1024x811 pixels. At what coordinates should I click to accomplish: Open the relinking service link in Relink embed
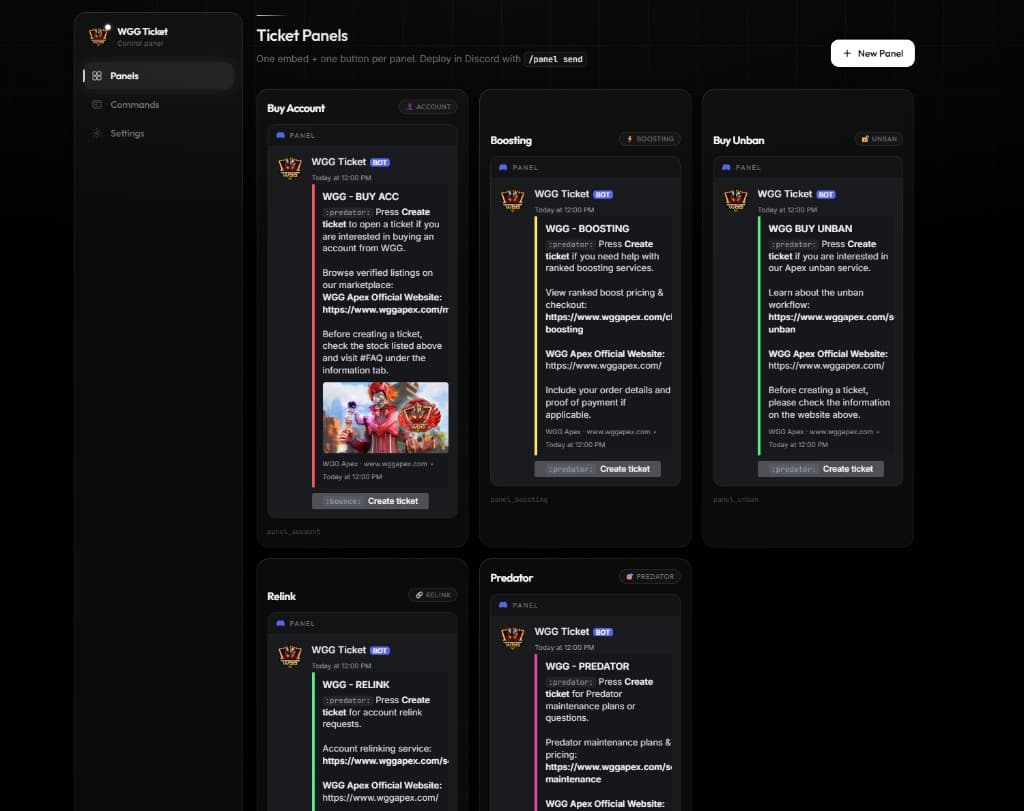click(x=385, y=761)
